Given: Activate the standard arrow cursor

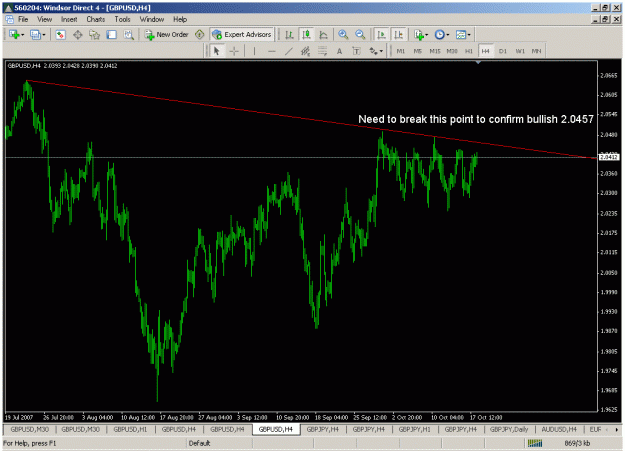Looking at the screenshot, I should pyautogui.click(x=216, y=51).
